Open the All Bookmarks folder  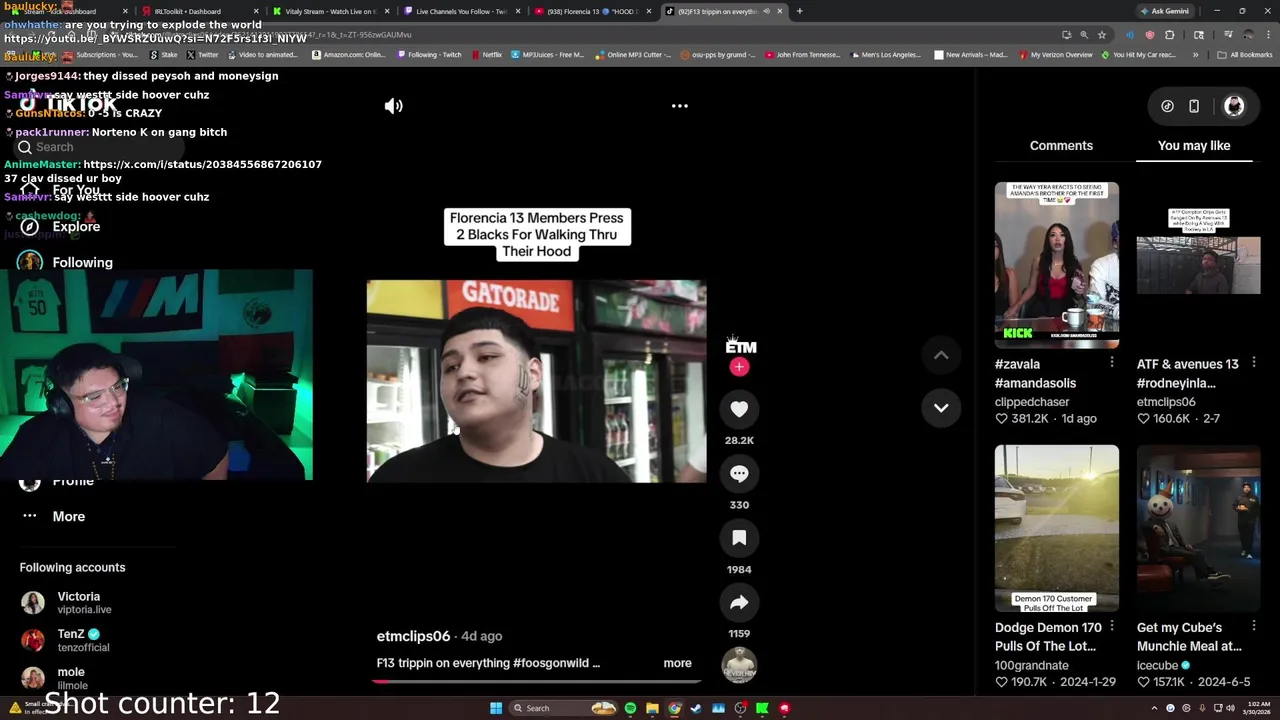pyautogui.click(x=1245, y=55)
